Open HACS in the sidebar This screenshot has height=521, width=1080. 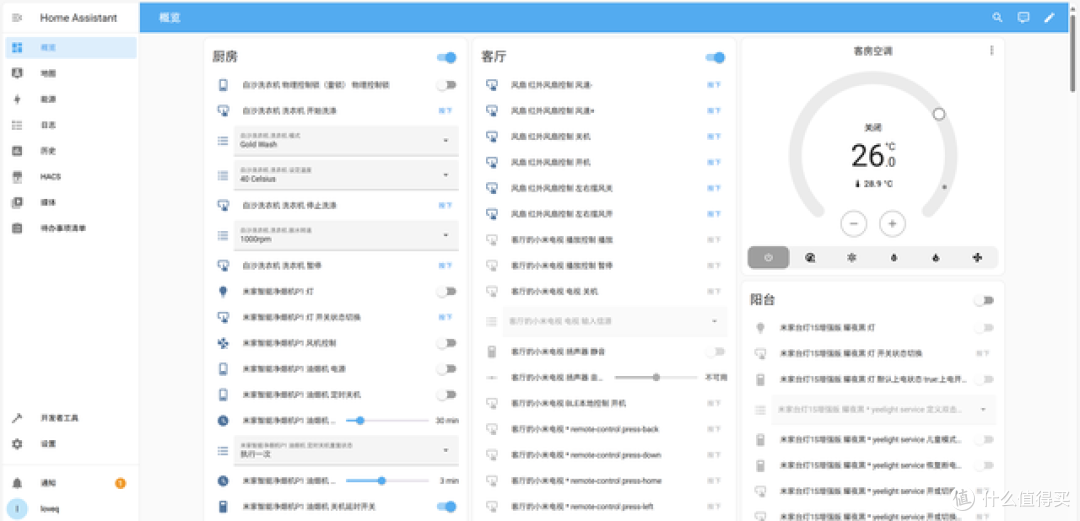pyautogui.click(x=71, y=176)
